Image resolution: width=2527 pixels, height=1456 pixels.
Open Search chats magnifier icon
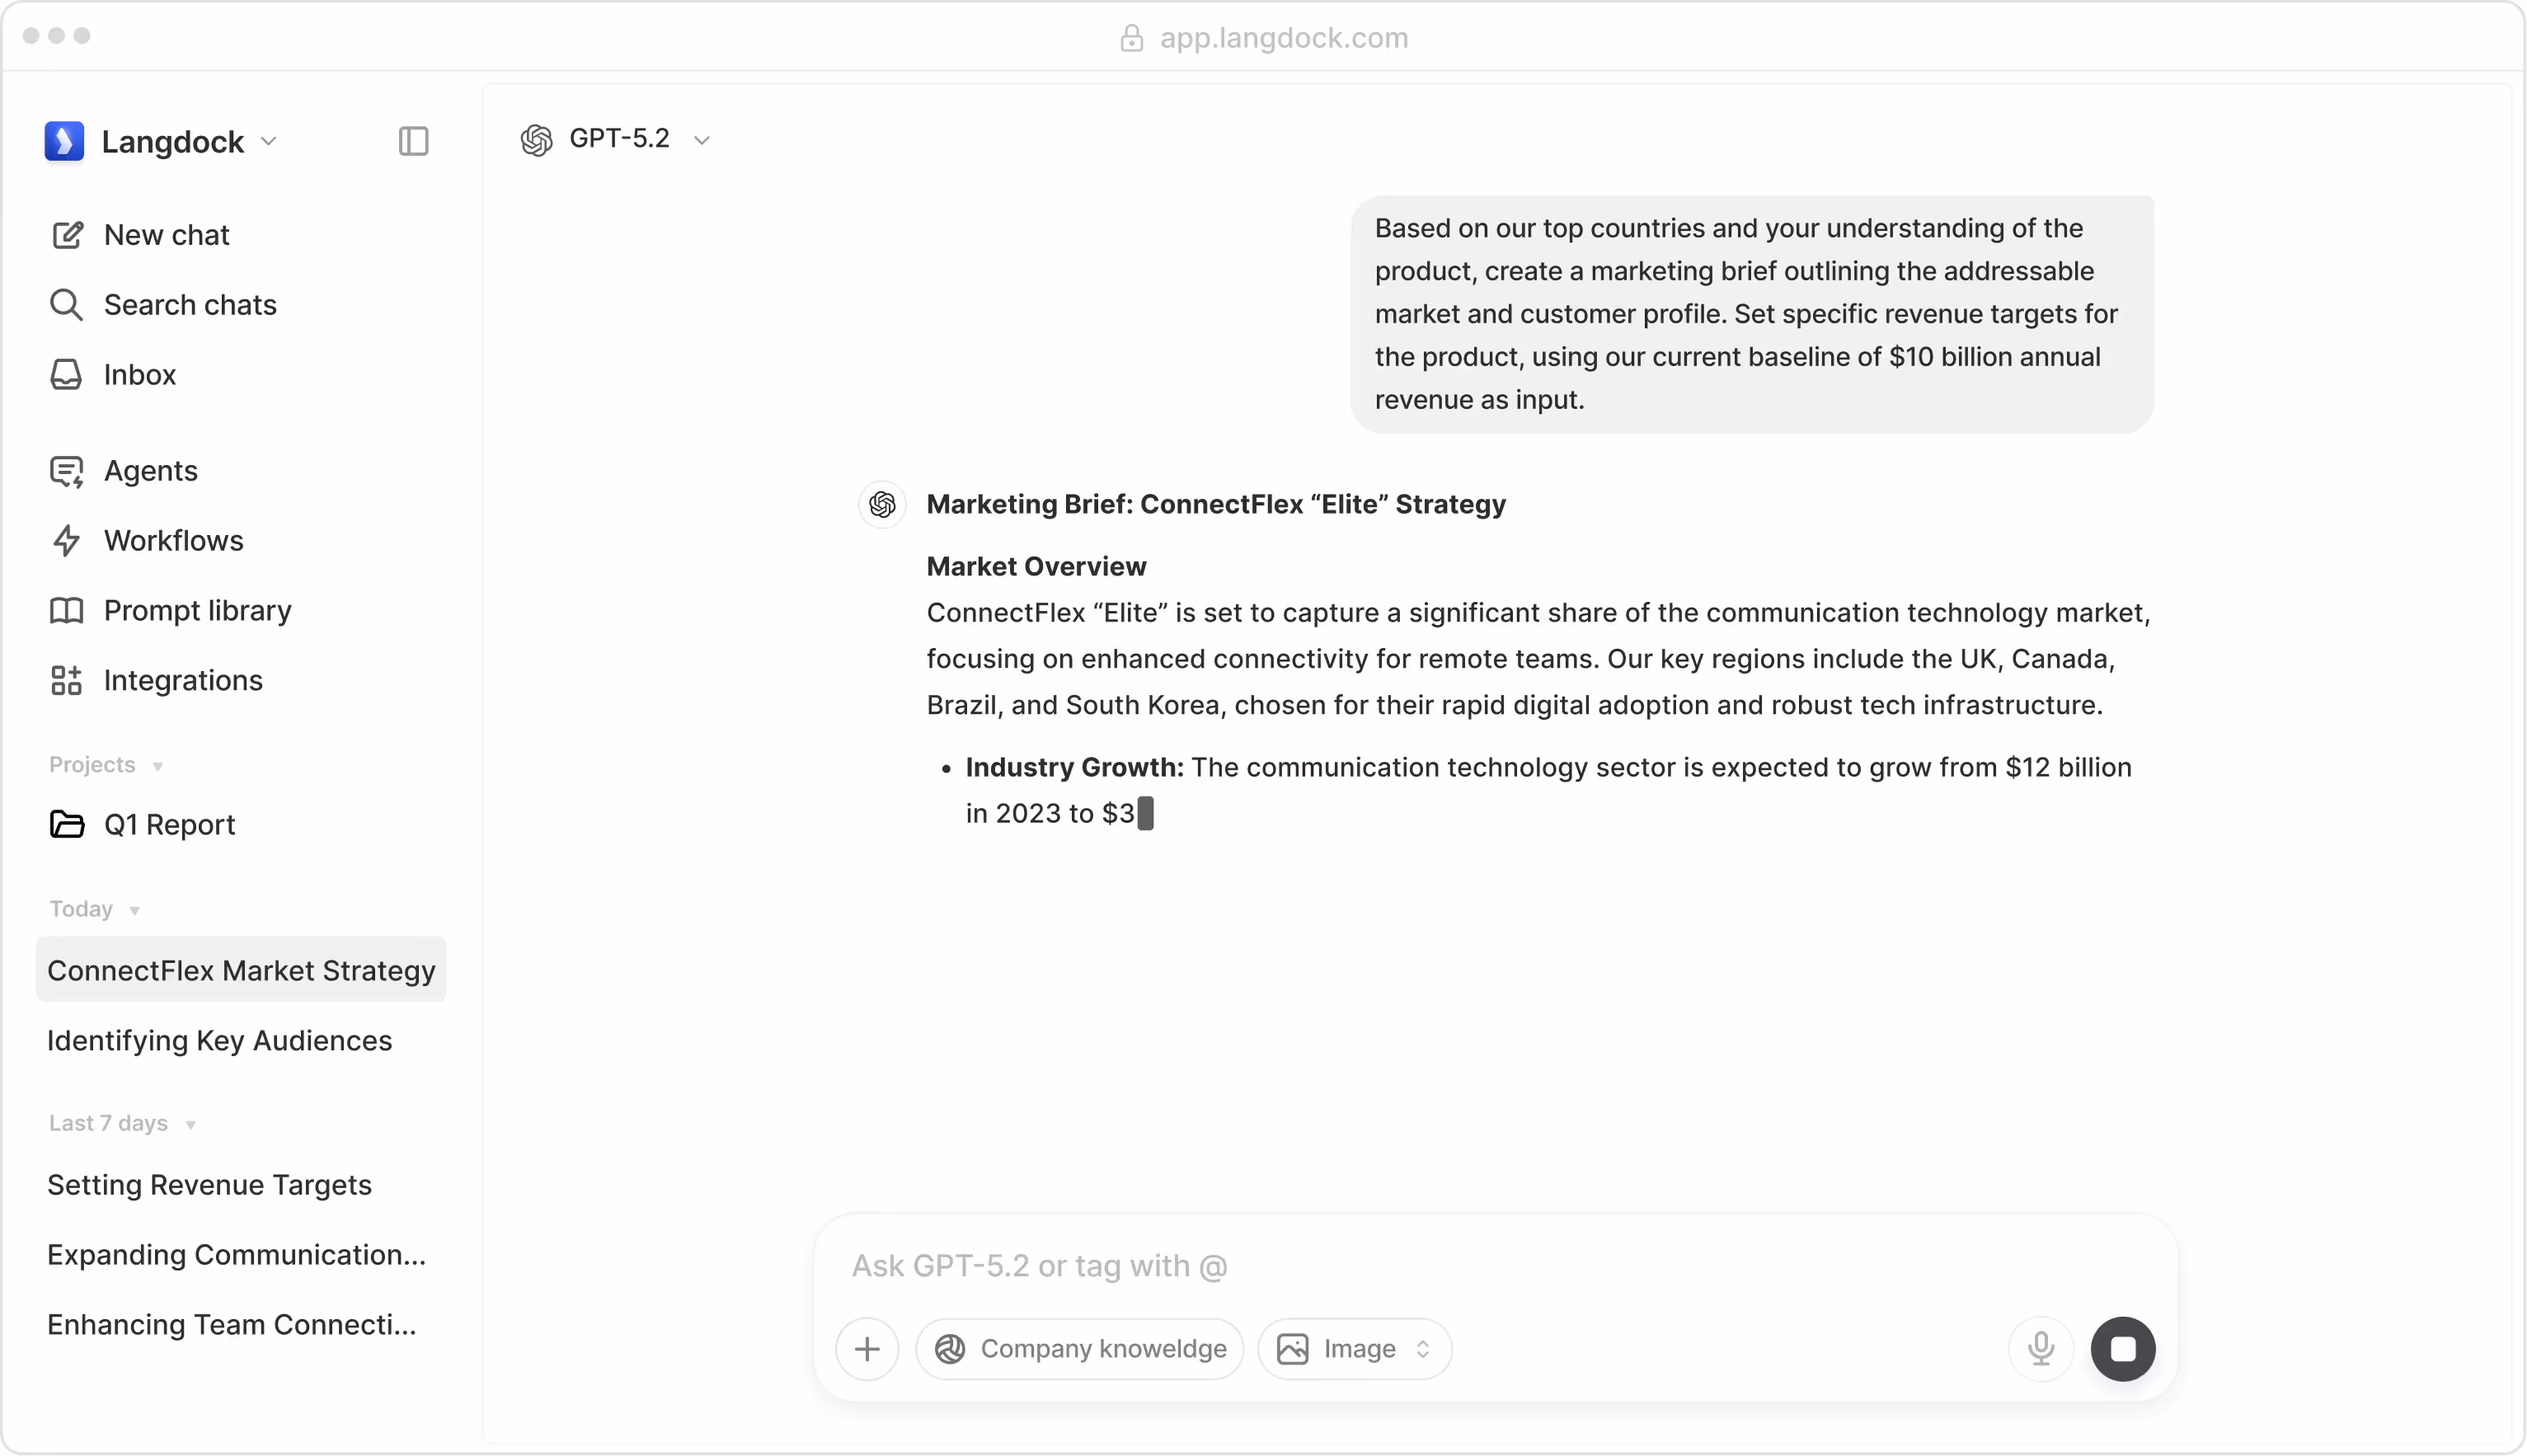(66, 305)
